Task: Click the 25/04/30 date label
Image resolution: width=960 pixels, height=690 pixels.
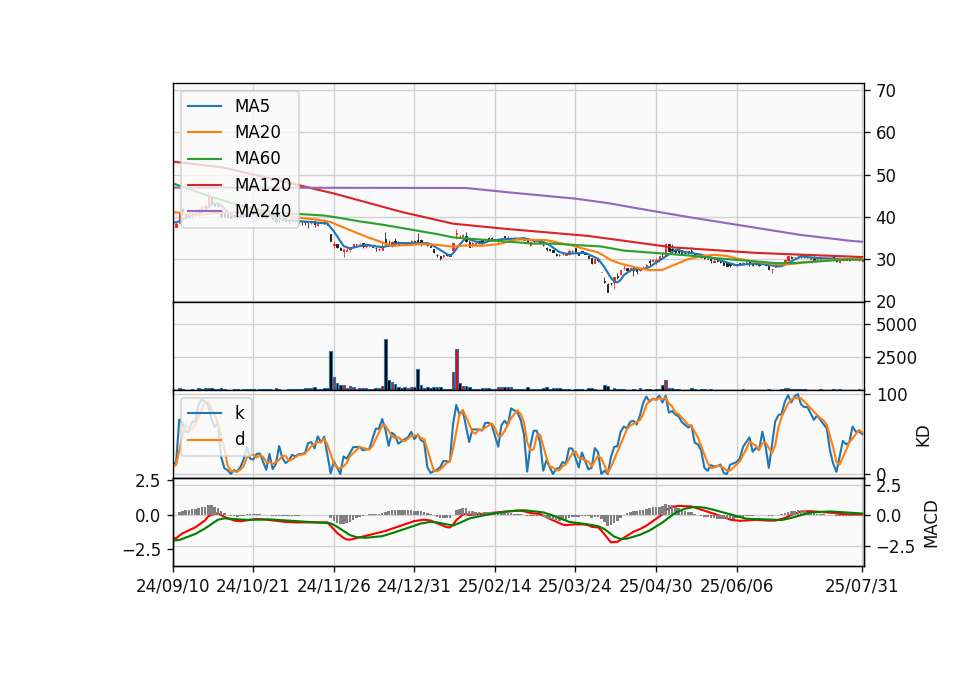Action: (656, 586)
